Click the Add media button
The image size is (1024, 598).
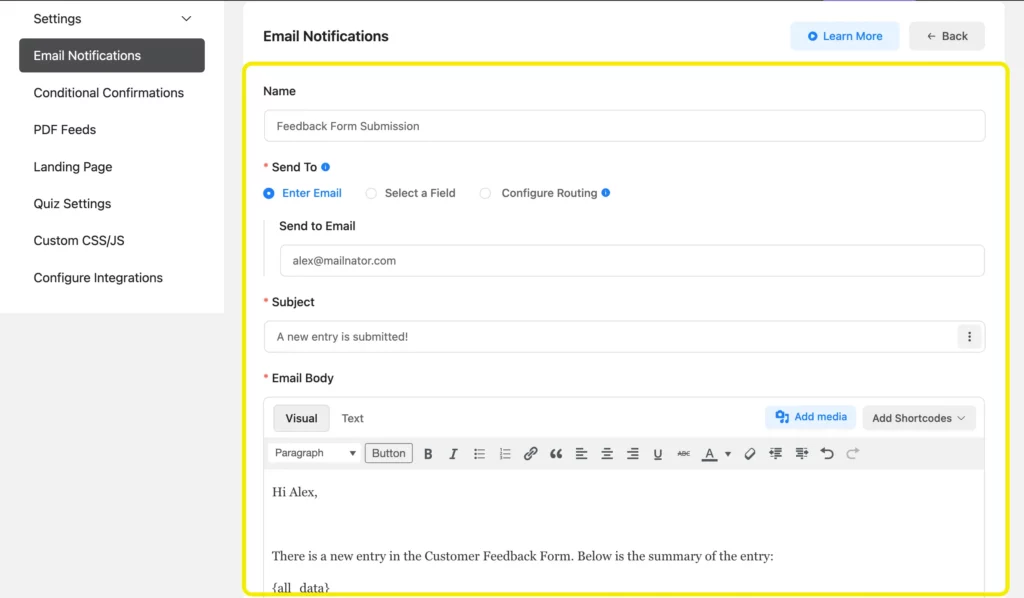810,417
